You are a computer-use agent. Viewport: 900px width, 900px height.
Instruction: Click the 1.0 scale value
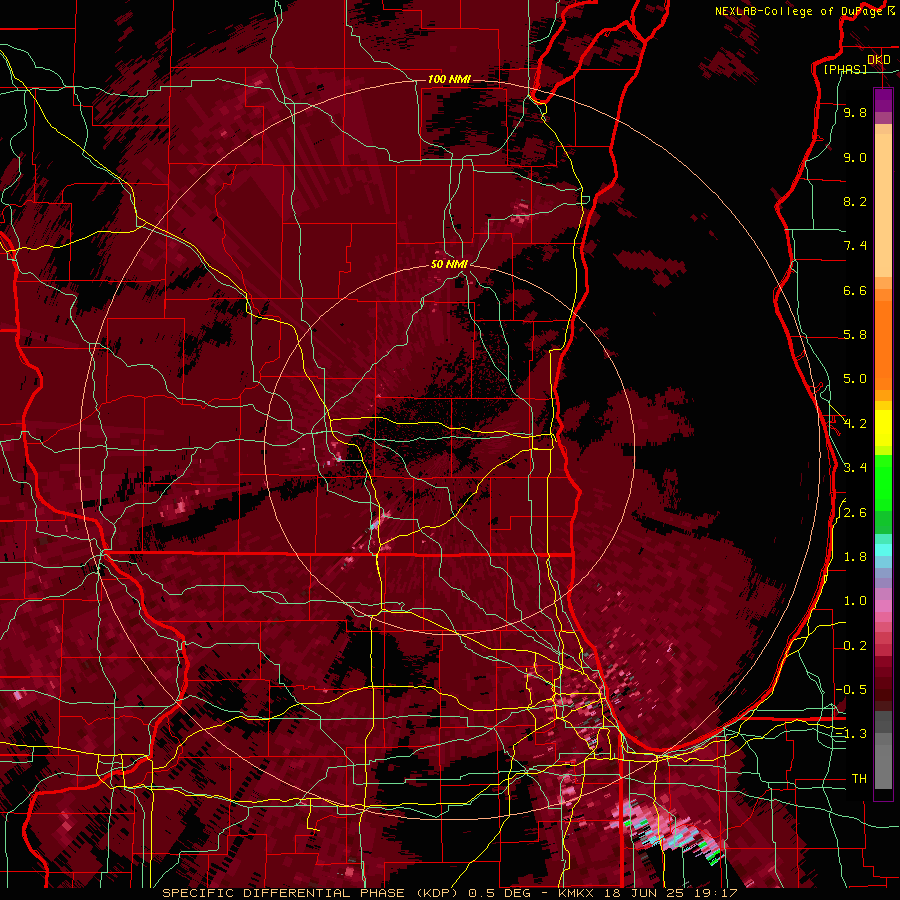coord(855,601)
